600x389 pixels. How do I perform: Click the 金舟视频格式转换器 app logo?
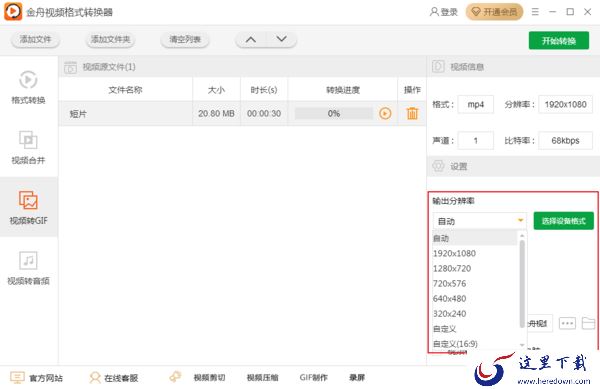coord(13,11)
